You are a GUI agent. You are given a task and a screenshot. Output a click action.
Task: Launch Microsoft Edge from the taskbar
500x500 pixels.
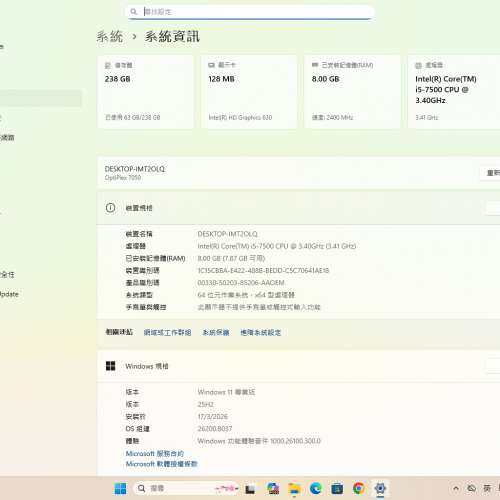pyautogui.click(x=315, y=488)
